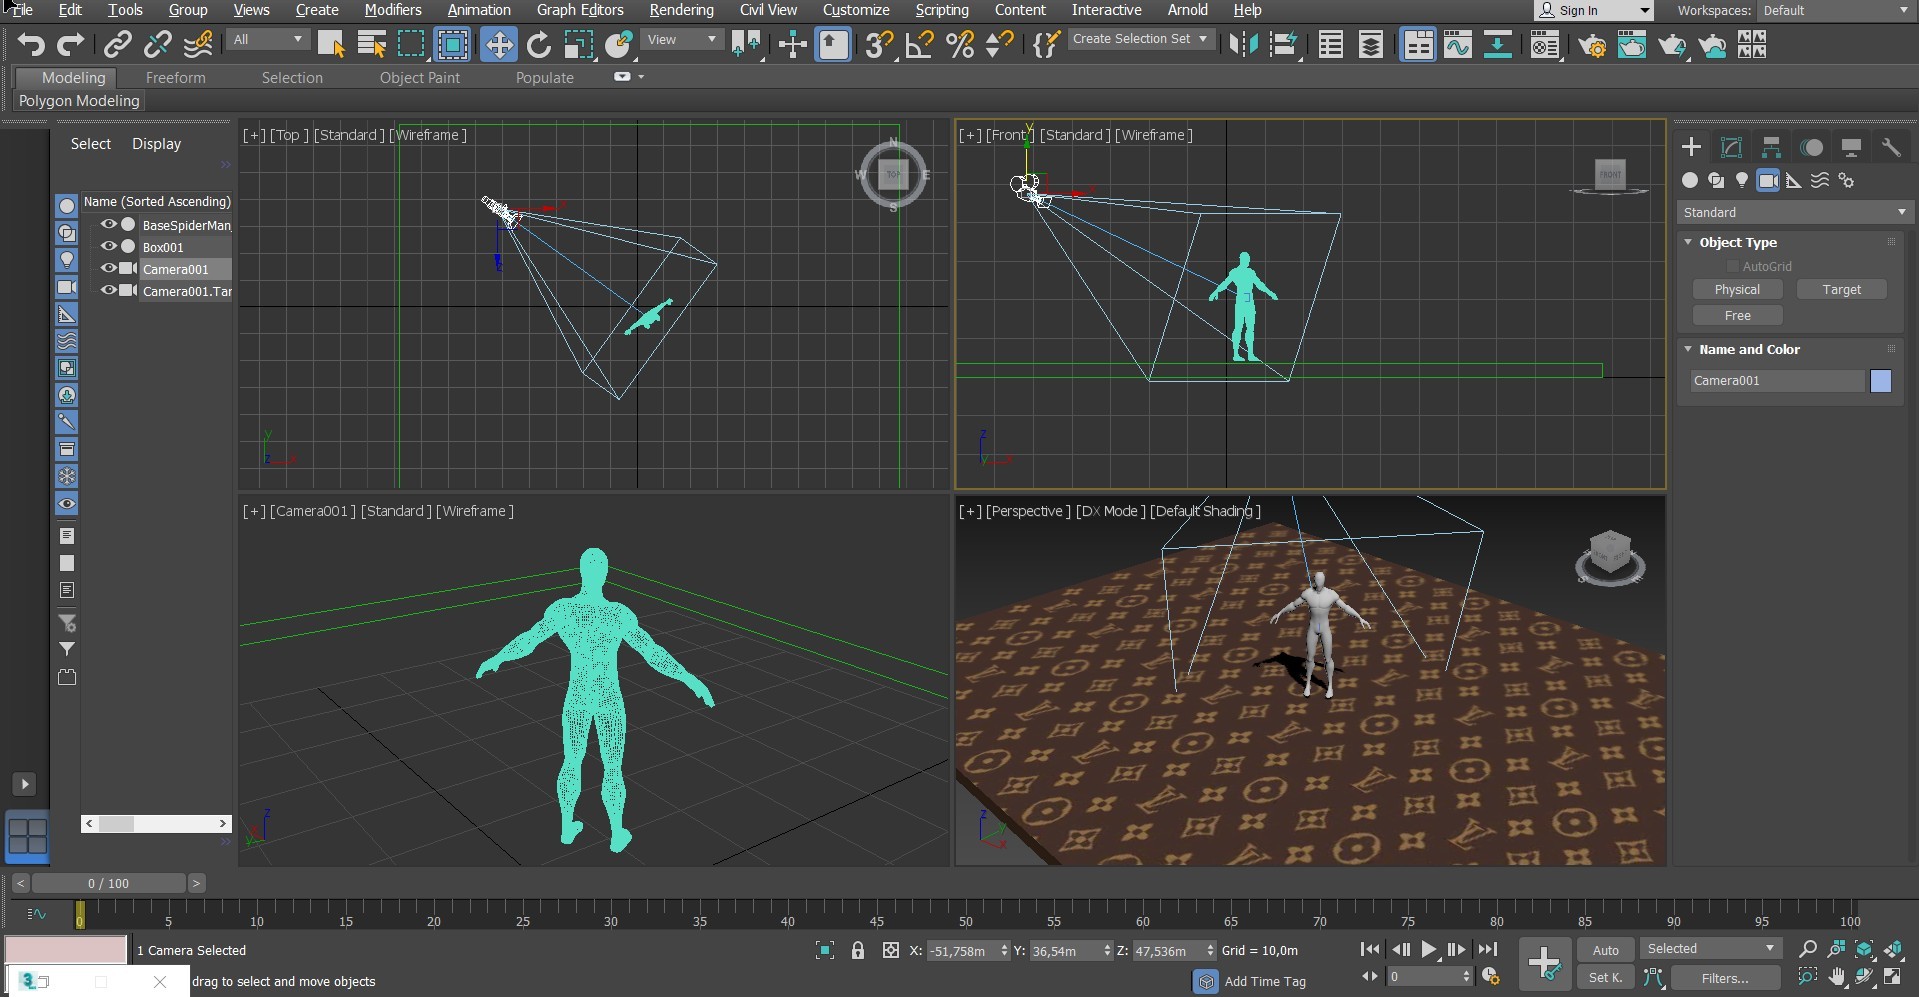Viewport: 1919px width, 997px height.
Task: Open the Toggle Layer Explorer icon
Action: [x=1371, y=44]
